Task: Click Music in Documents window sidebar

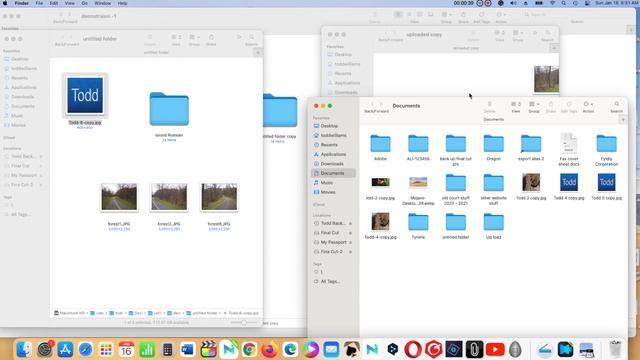Action: (327, 182)
